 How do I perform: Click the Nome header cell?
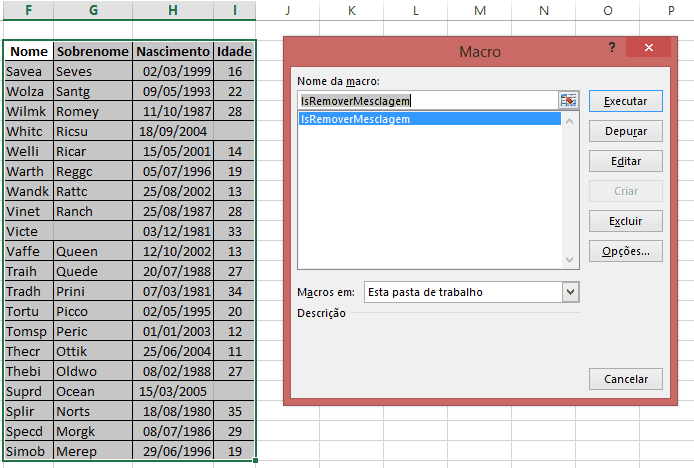pyautogui.click(x=29, y=51)
